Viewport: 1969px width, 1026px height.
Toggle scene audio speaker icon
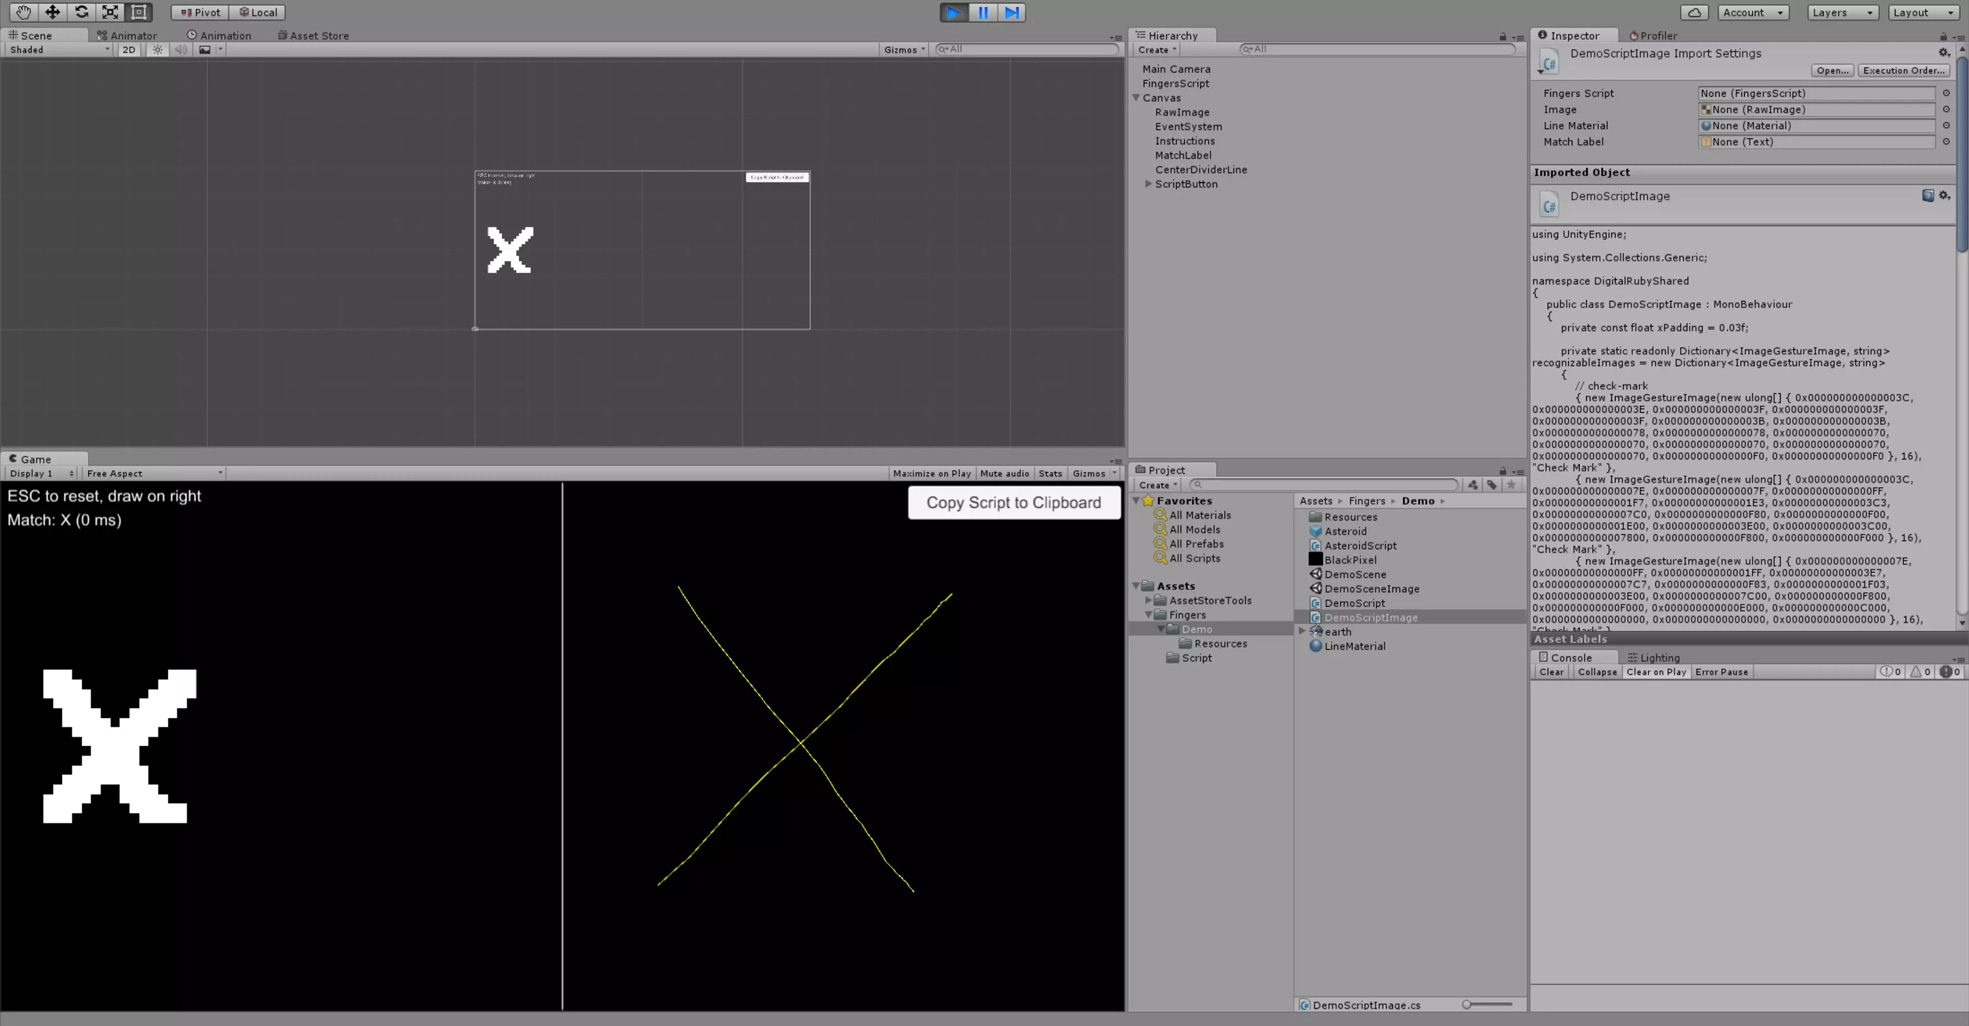click(181, 49)
